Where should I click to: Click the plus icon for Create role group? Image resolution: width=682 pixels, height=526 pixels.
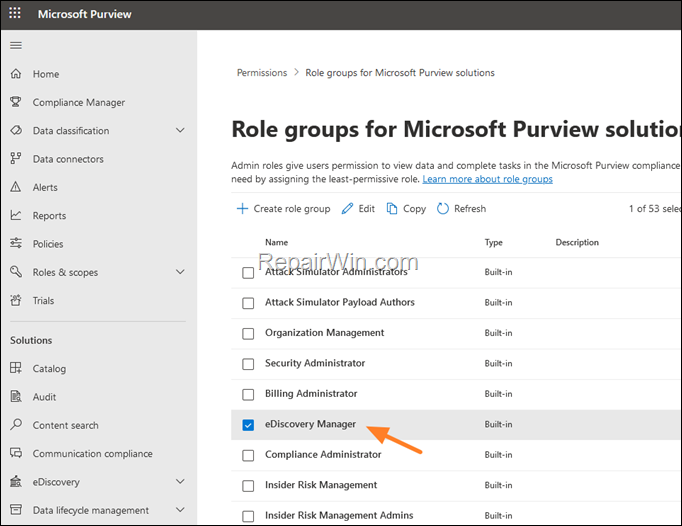(242, 208)
